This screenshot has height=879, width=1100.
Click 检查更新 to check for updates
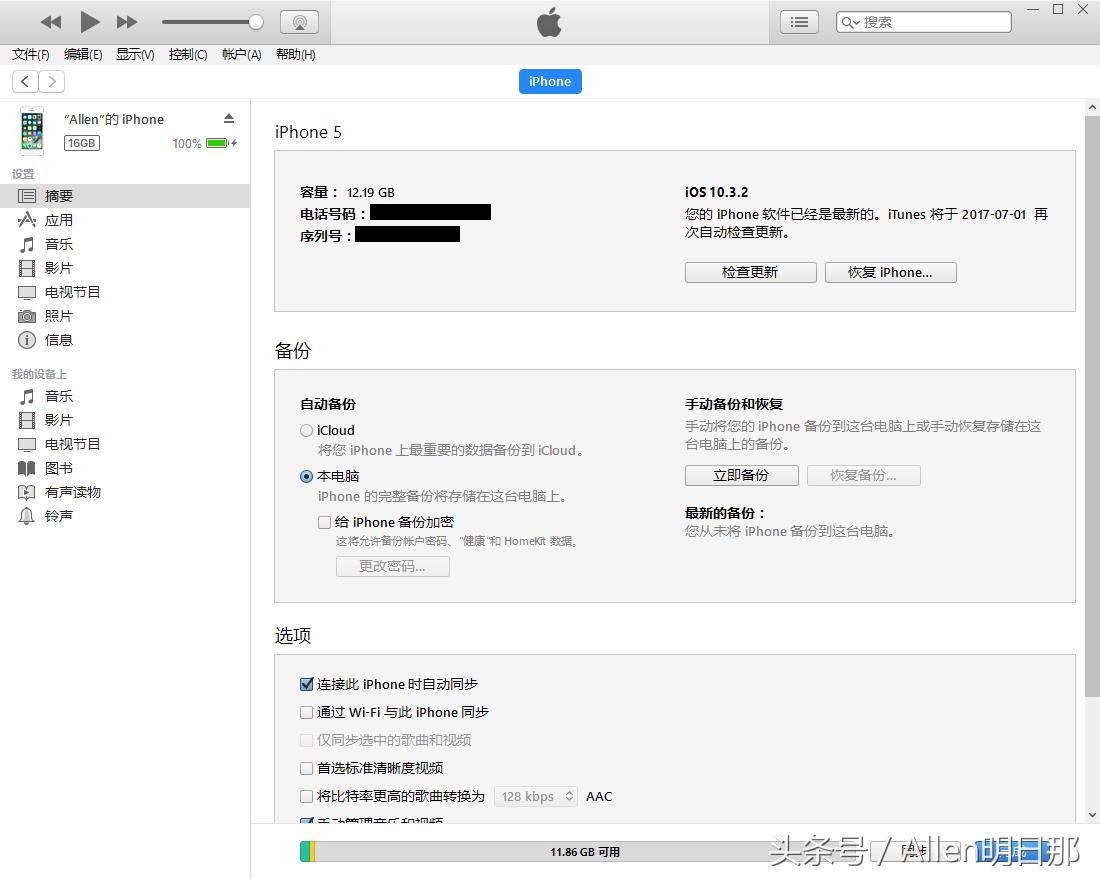(749, 272)
